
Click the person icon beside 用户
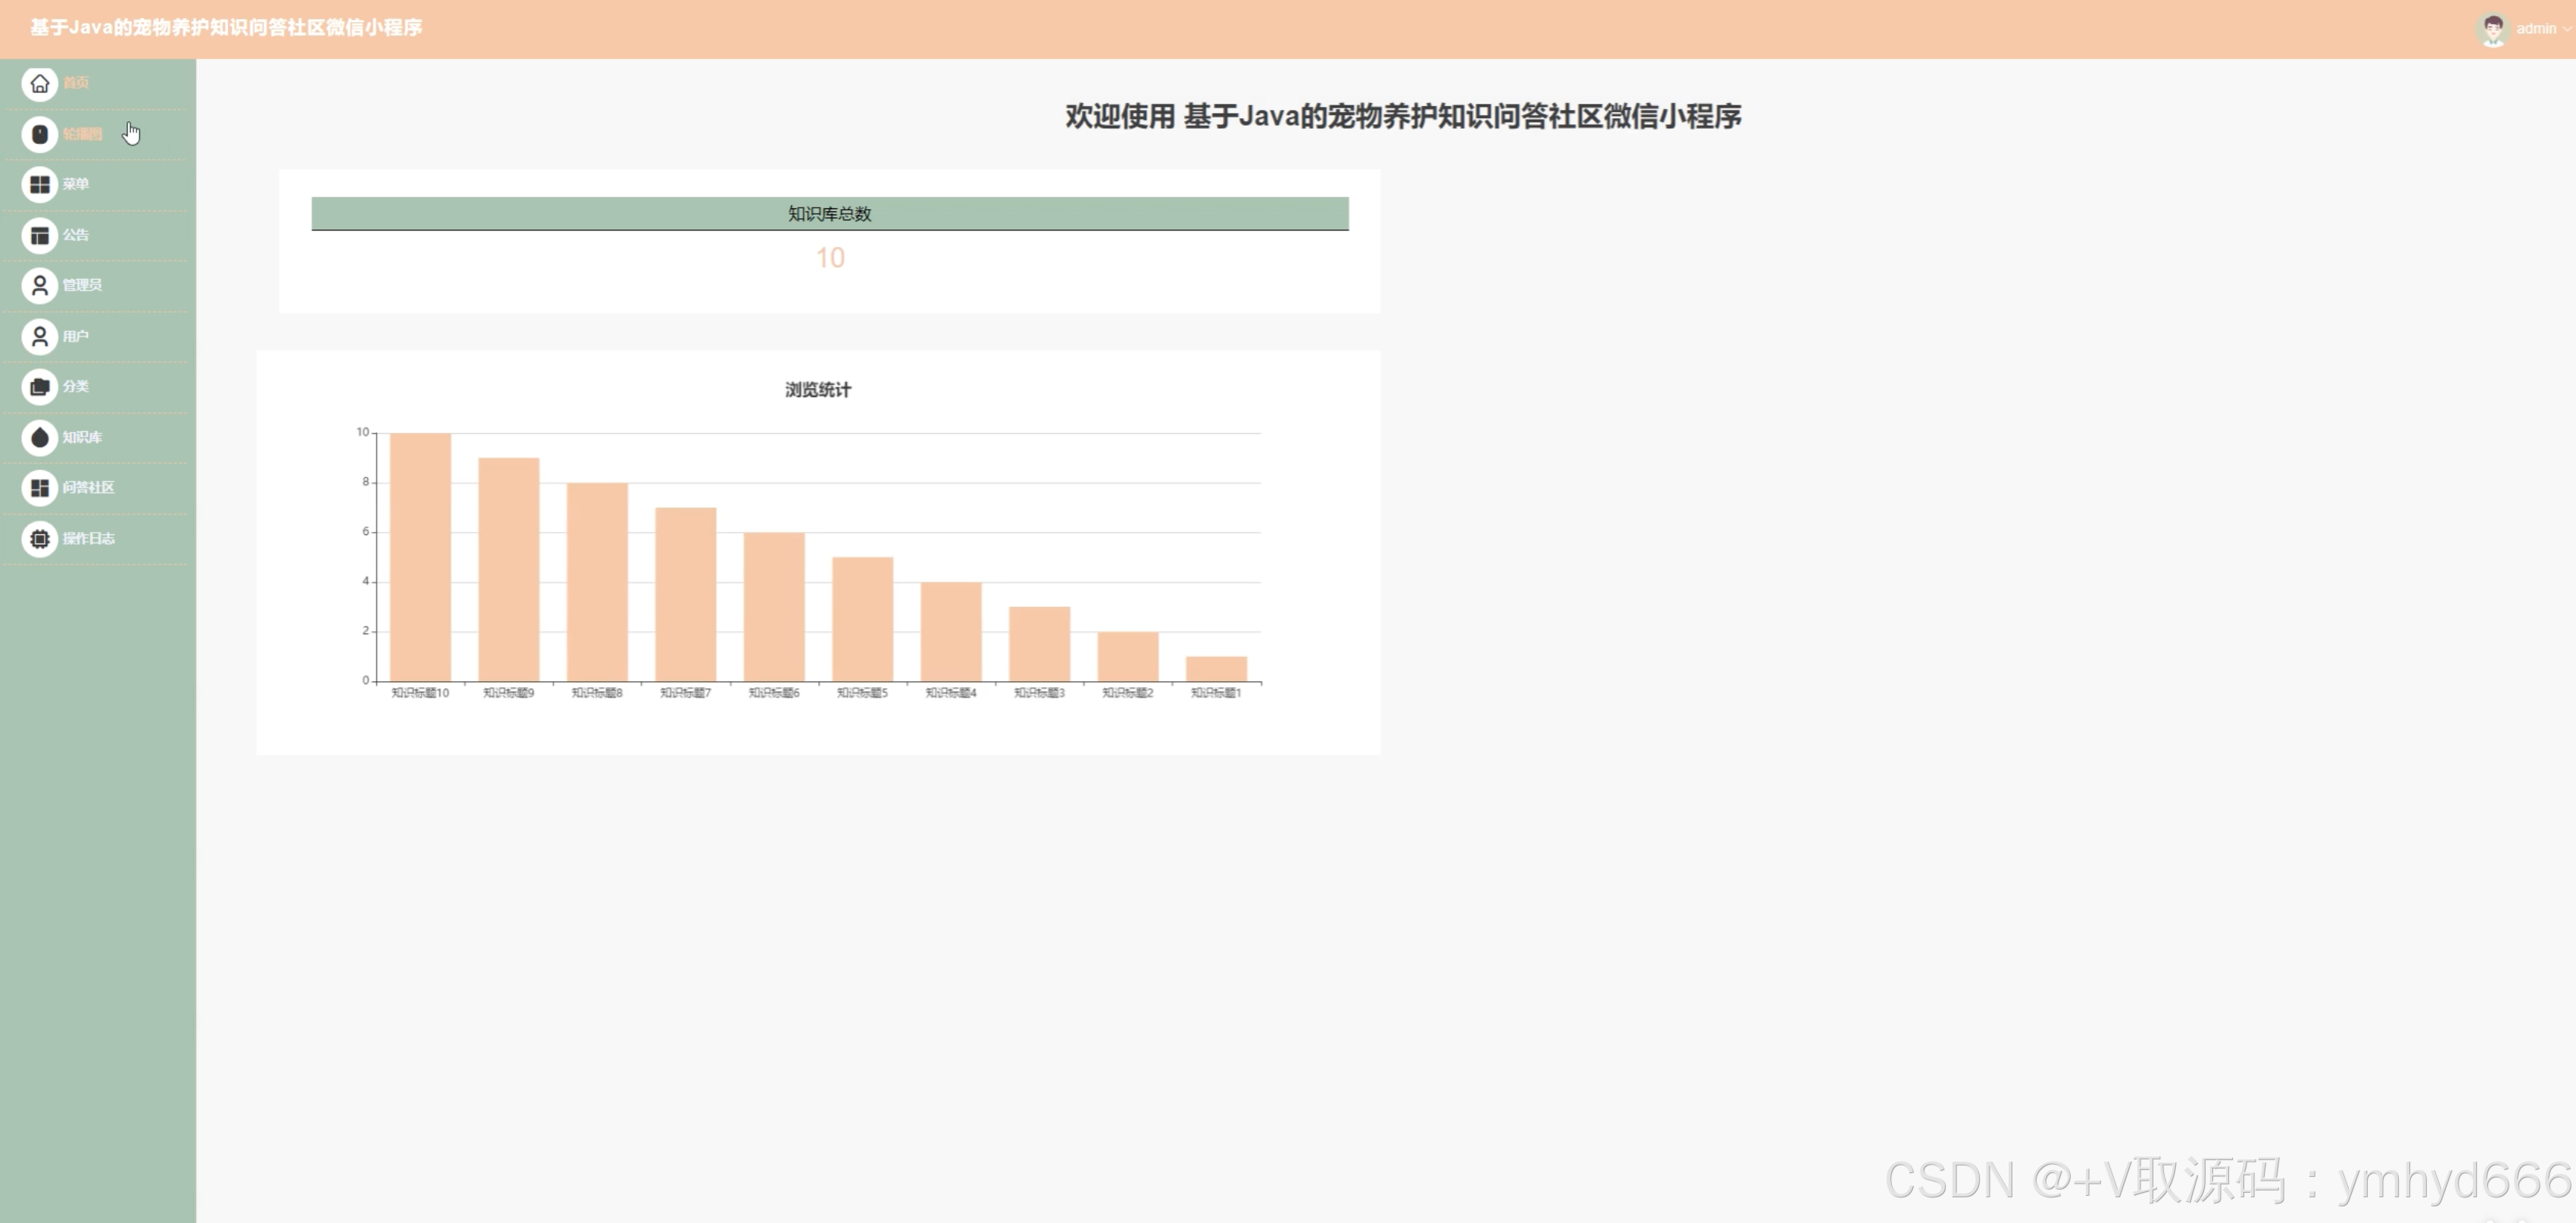coord(39,336)
